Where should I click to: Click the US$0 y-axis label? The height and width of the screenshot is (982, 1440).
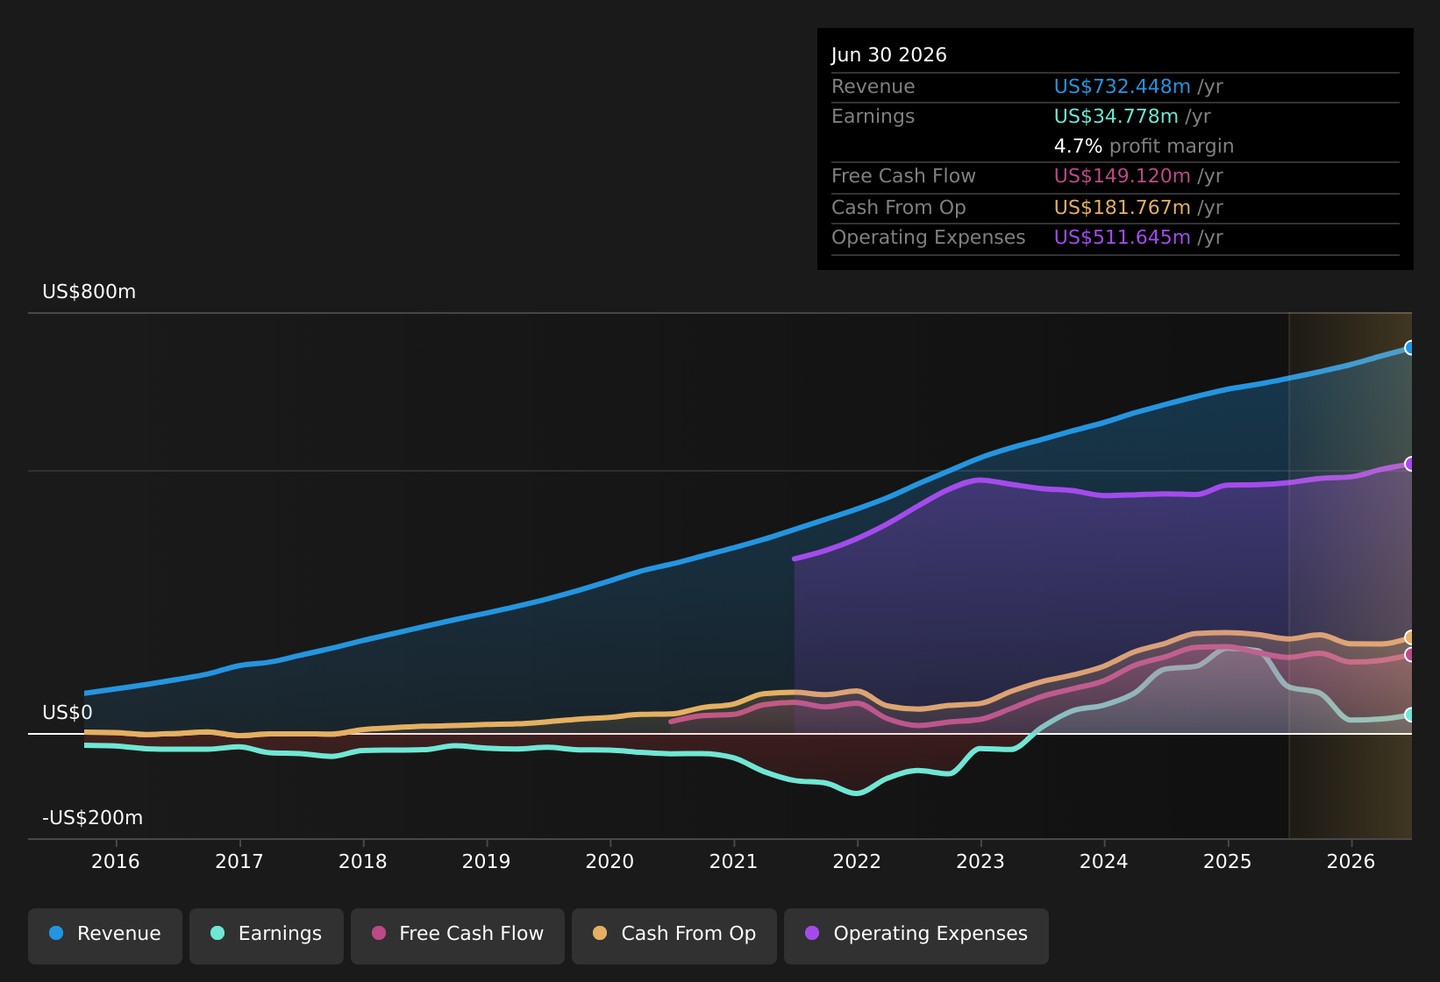pos(67,713)
